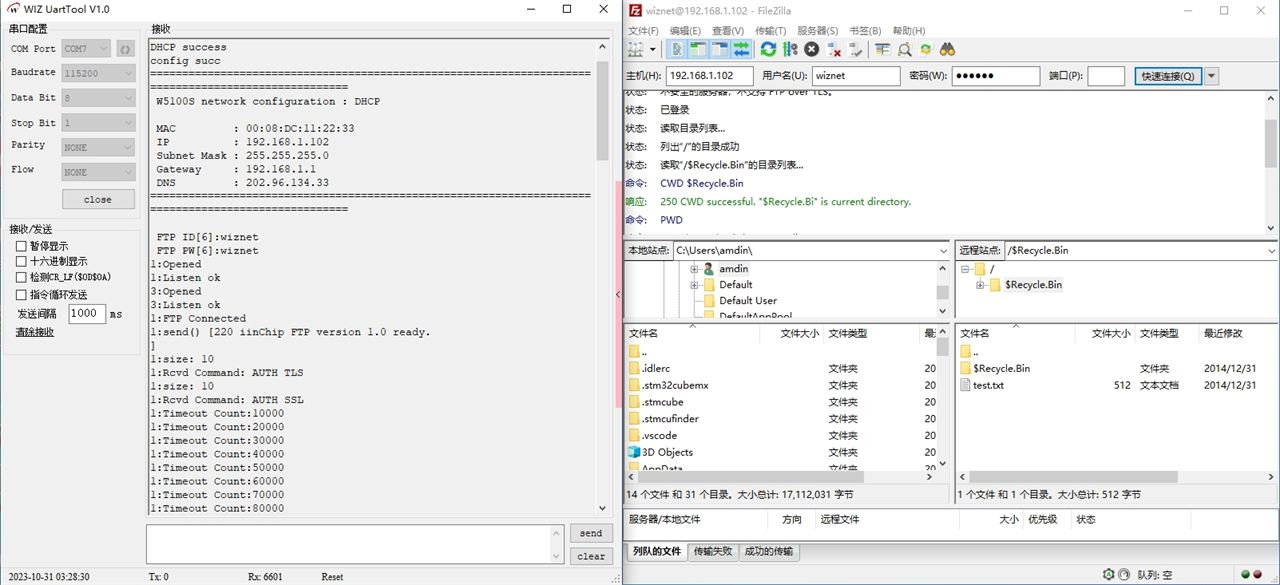The image size is (1280, 585).
Task: Open the Baudrate dropdown showing 115200
Action: (x=98, y=73)
